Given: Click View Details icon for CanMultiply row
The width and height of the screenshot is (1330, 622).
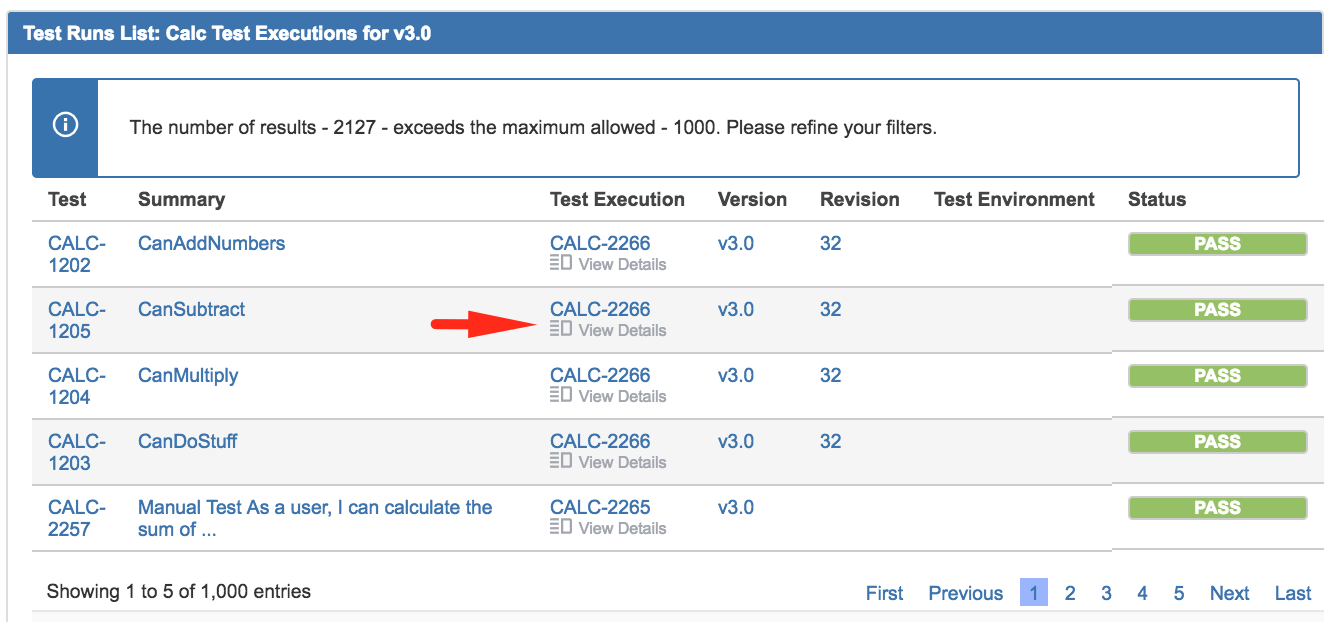Looking at the screenshot, I should [561, 395].
